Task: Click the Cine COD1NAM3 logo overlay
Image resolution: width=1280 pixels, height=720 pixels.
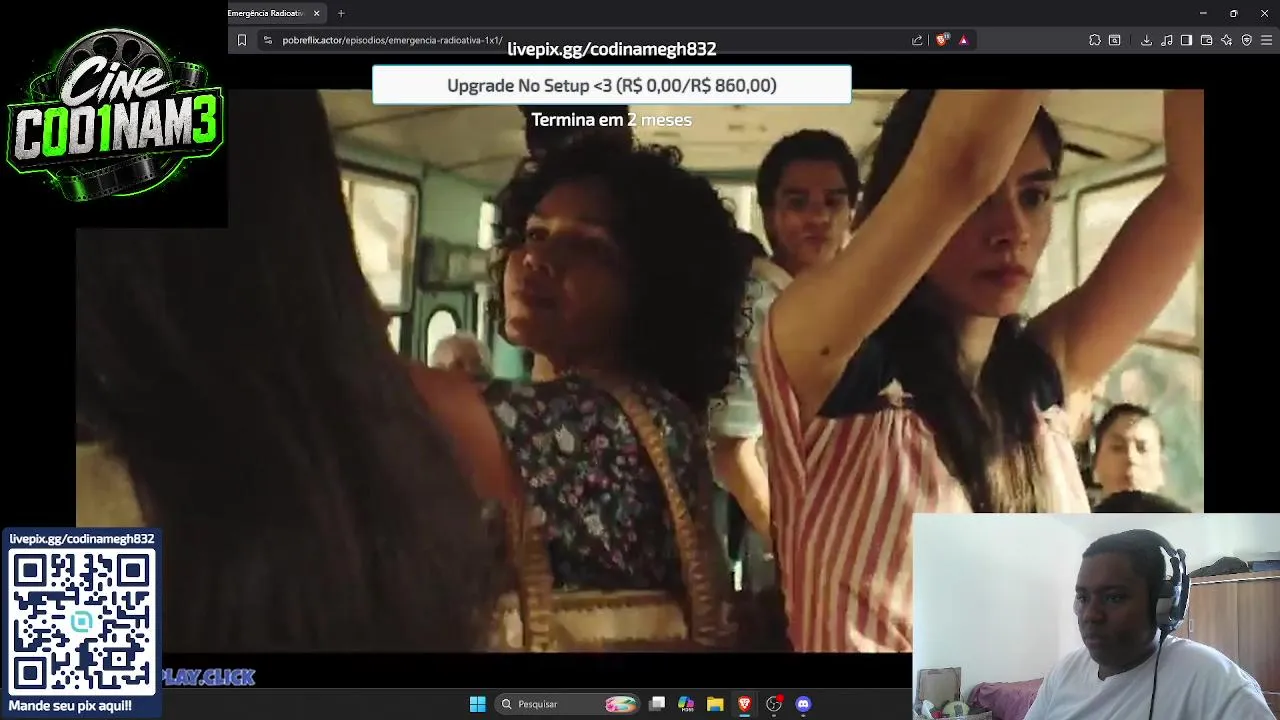Action: pos(114,114)
